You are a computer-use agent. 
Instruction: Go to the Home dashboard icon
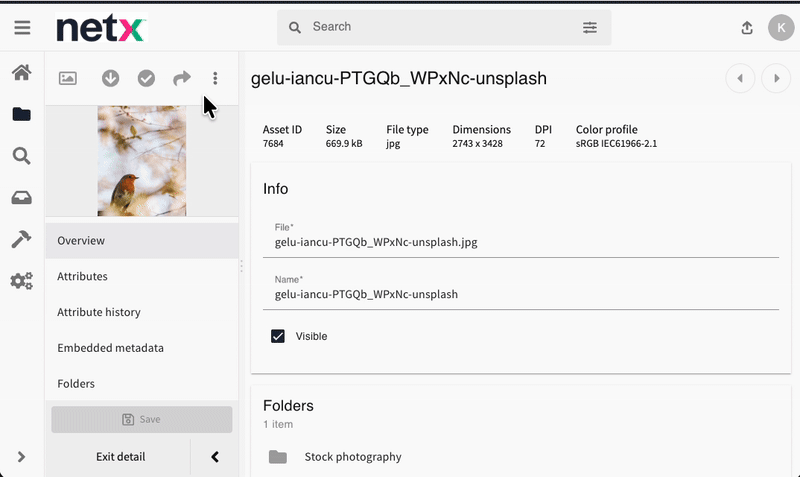[21, 73]
